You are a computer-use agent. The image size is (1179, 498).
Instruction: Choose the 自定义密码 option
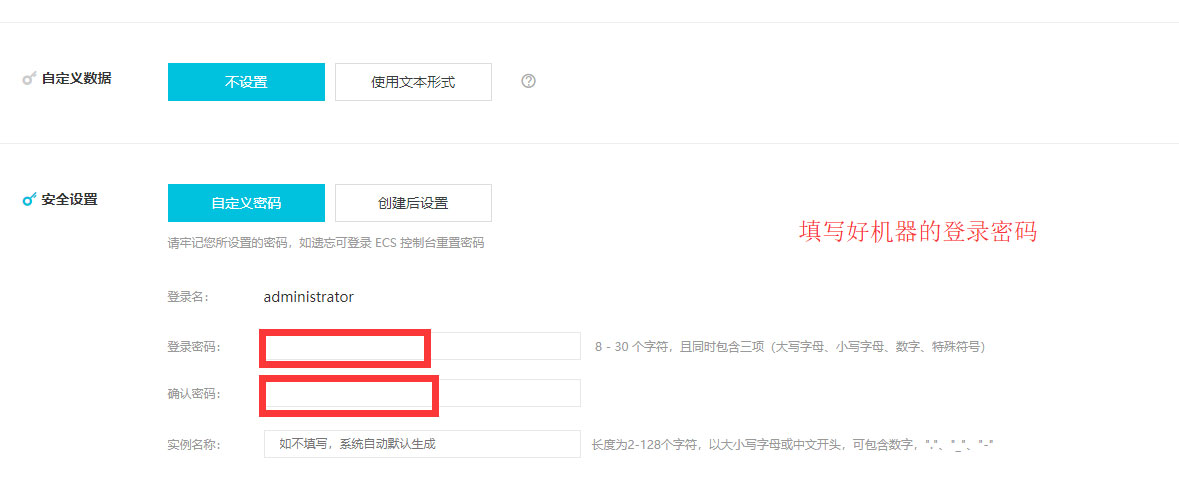(246, 203)
